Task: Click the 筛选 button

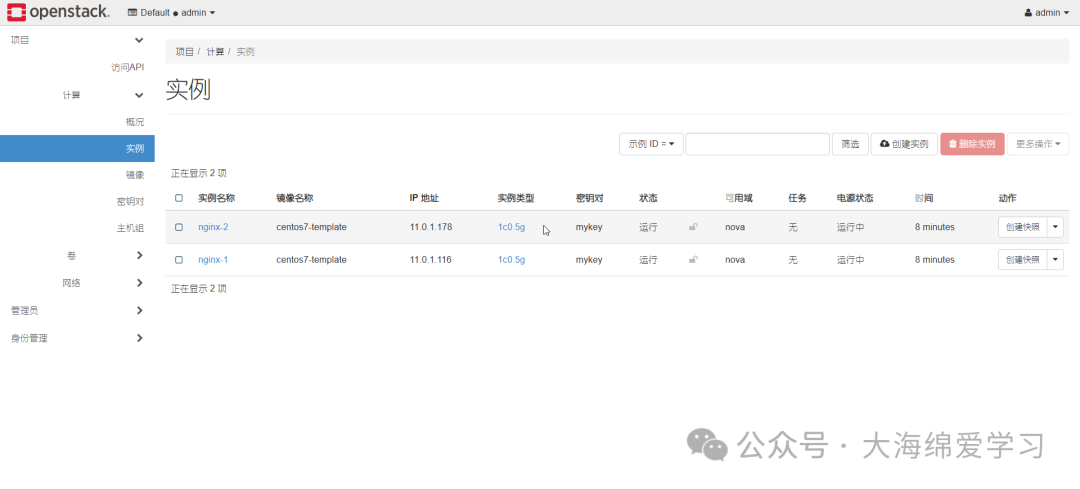Action: point(850,144)
